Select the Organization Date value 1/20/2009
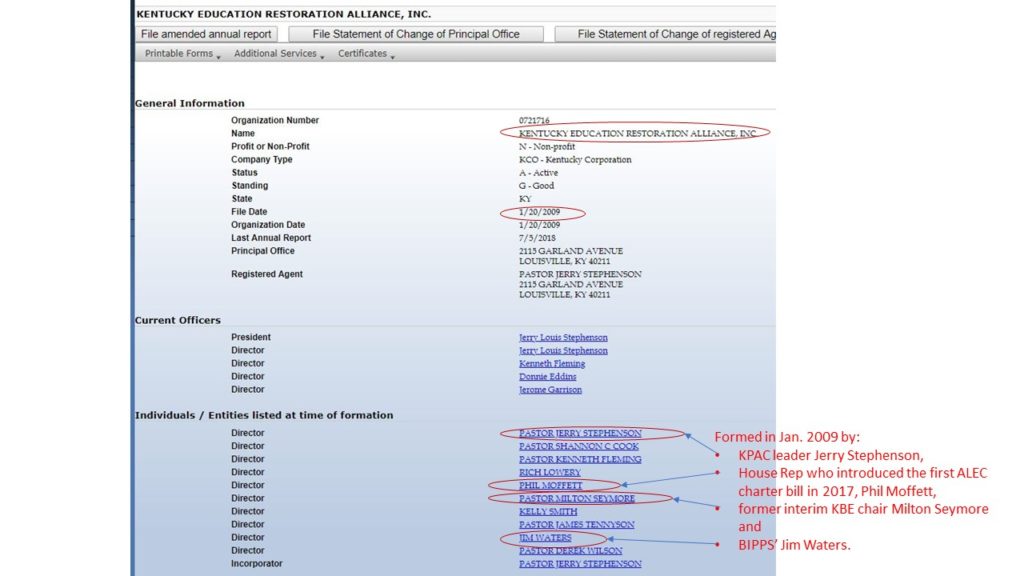Viewport: 1024px width, 576px height. tap(539, 225)
